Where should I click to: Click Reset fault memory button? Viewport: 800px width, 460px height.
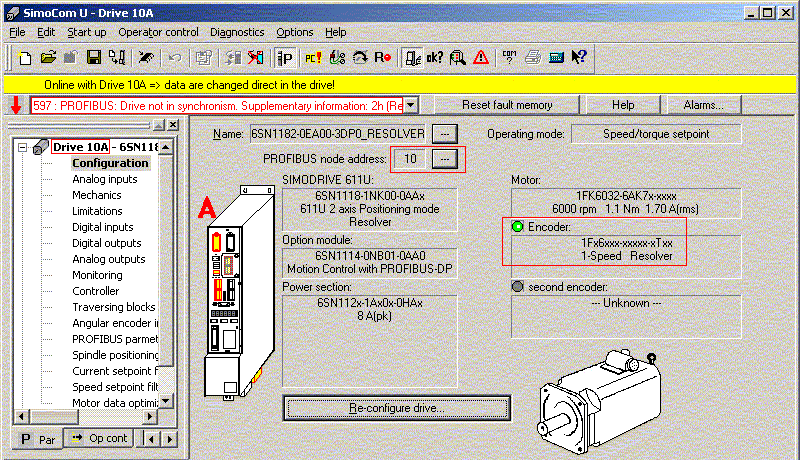507,105
